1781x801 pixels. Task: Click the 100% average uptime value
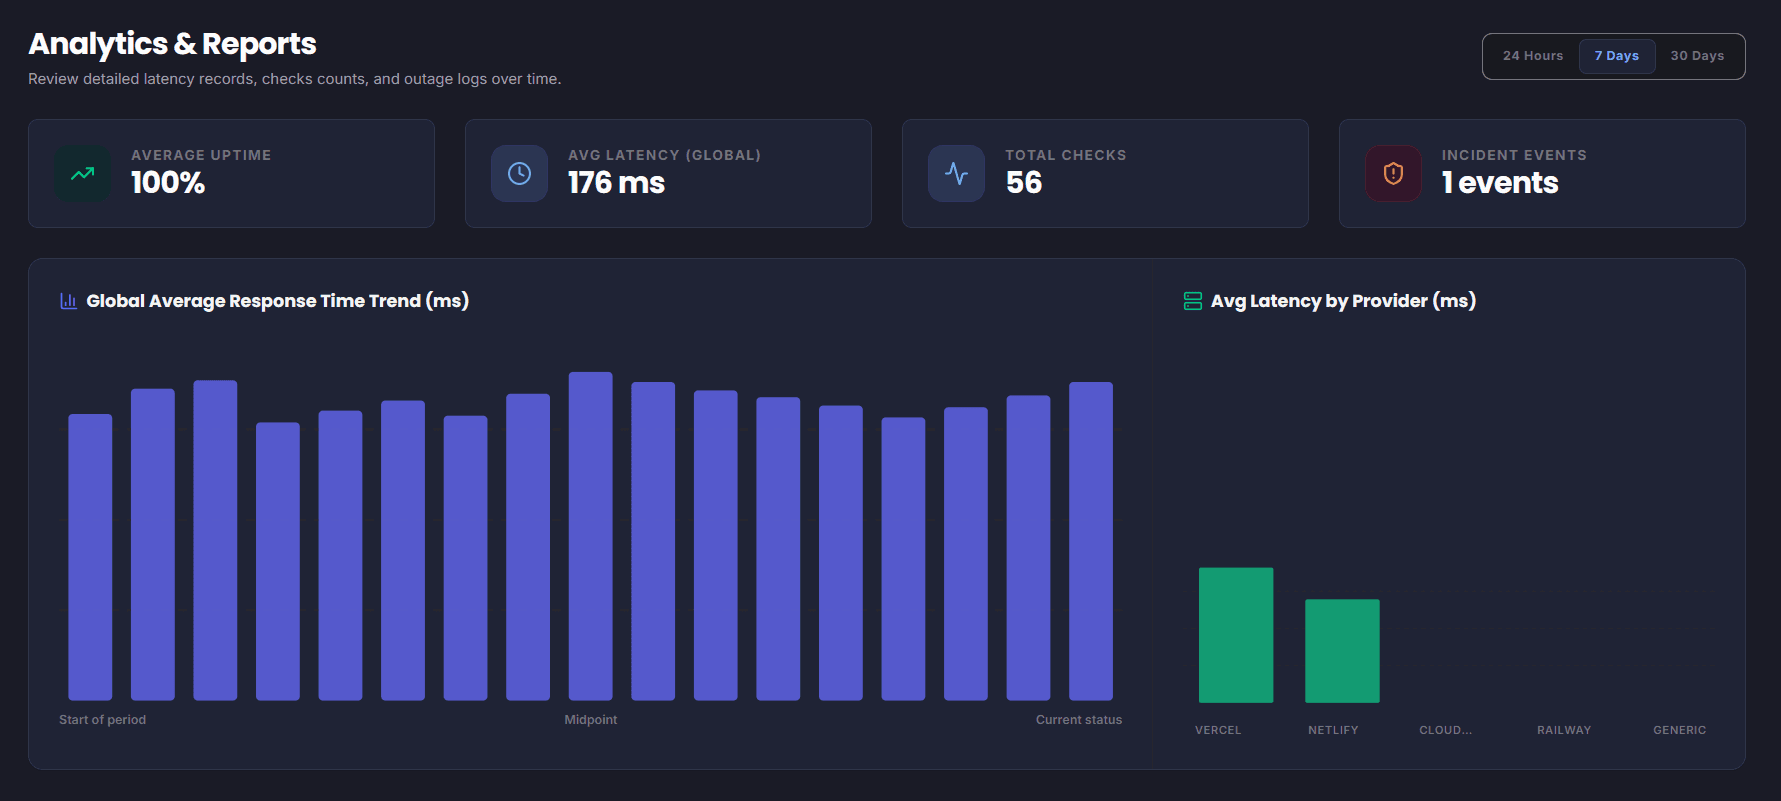(168, 183)
